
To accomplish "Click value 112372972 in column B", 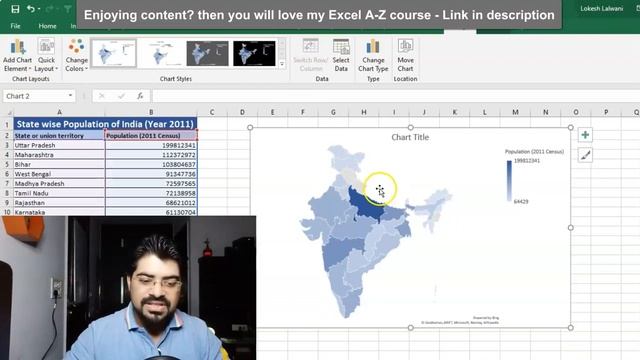I will [x=151, y=155].
